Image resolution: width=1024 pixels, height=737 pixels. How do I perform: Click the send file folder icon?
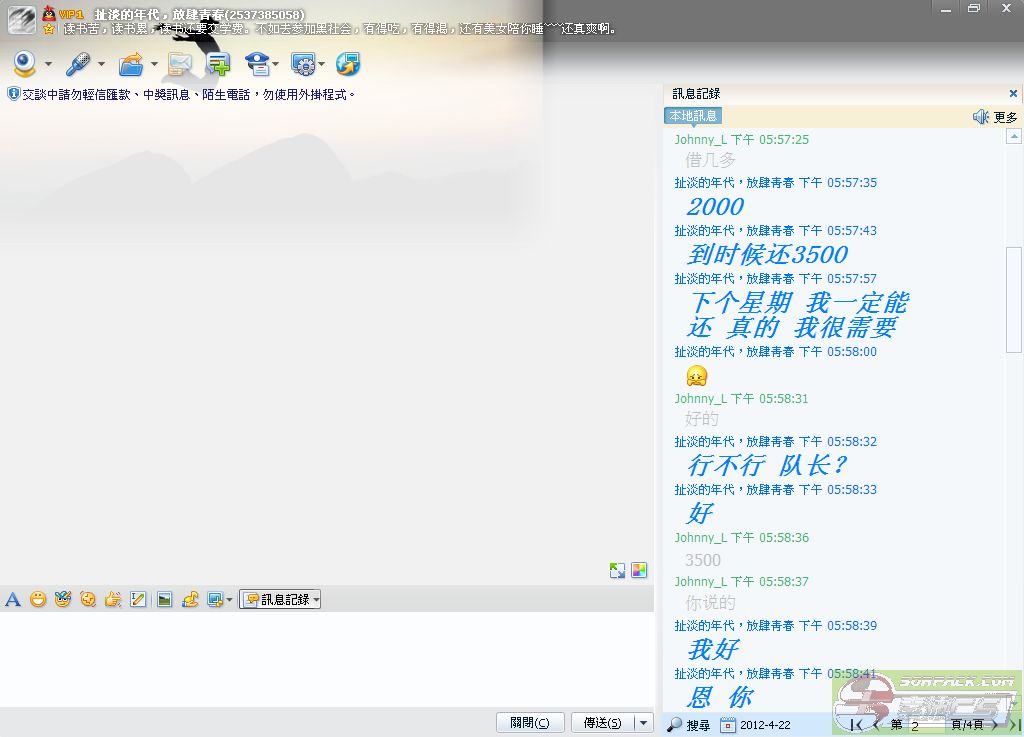click(x=131, y=65)
